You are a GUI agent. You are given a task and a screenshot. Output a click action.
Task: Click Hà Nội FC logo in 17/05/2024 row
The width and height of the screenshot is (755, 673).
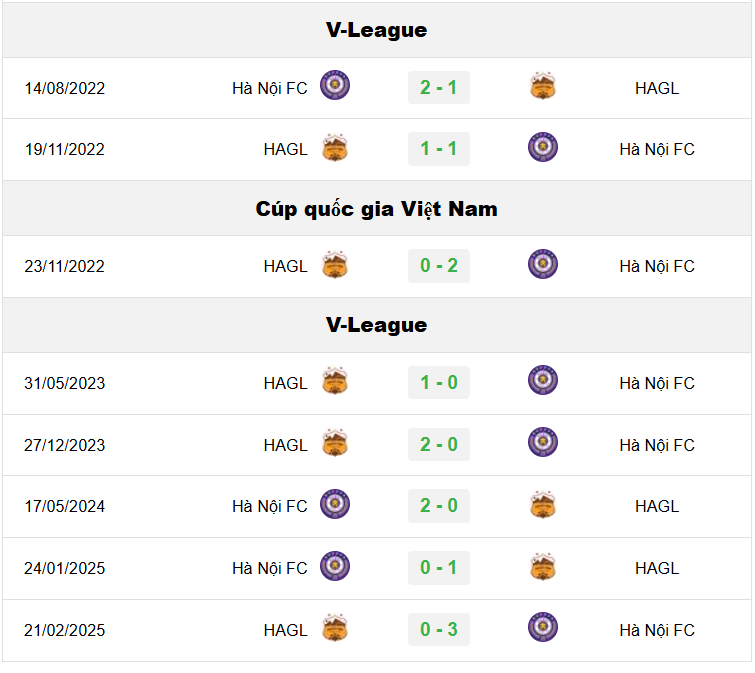click(x=335, y=504)
